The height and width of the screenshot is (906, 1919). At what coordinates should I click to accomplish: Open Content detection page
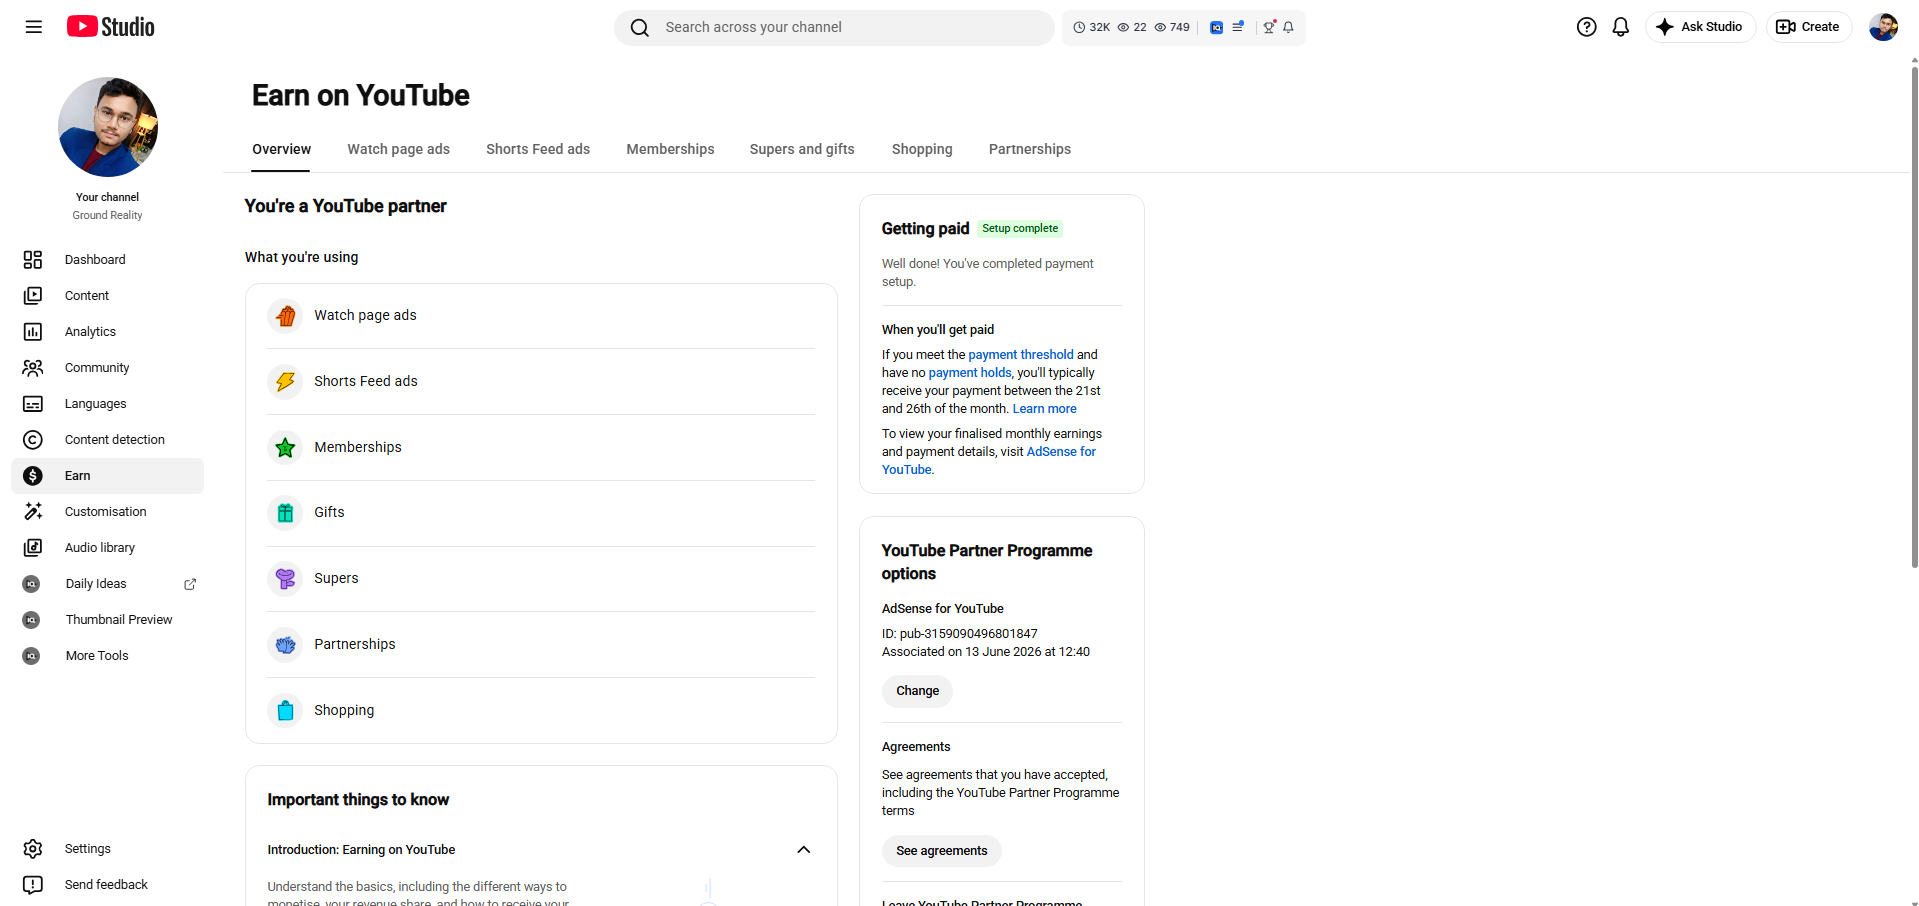107,440
